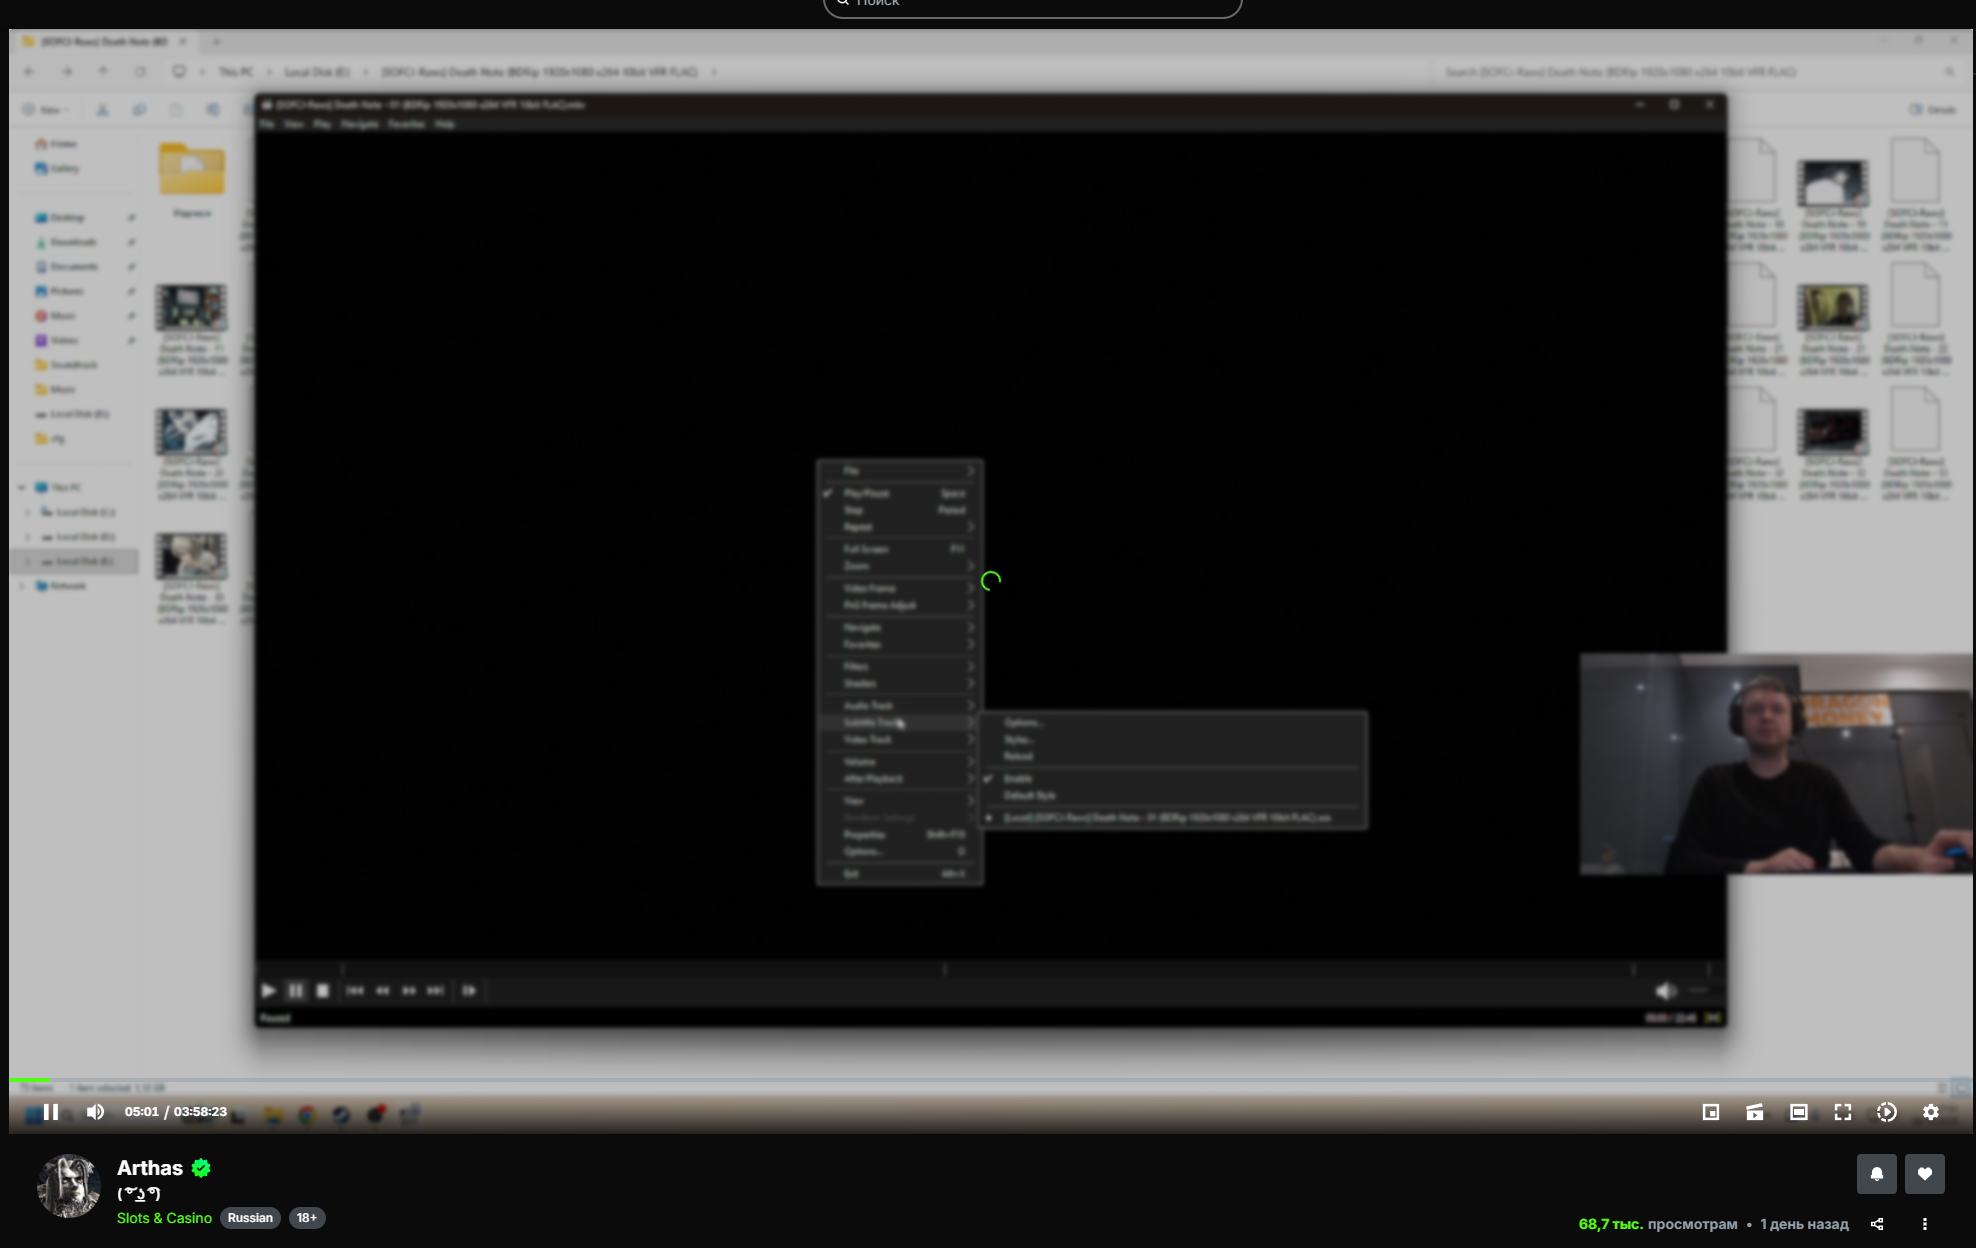1976x1248 pixels.
Task: Seek along the video progress bar
Action: 990,1080
